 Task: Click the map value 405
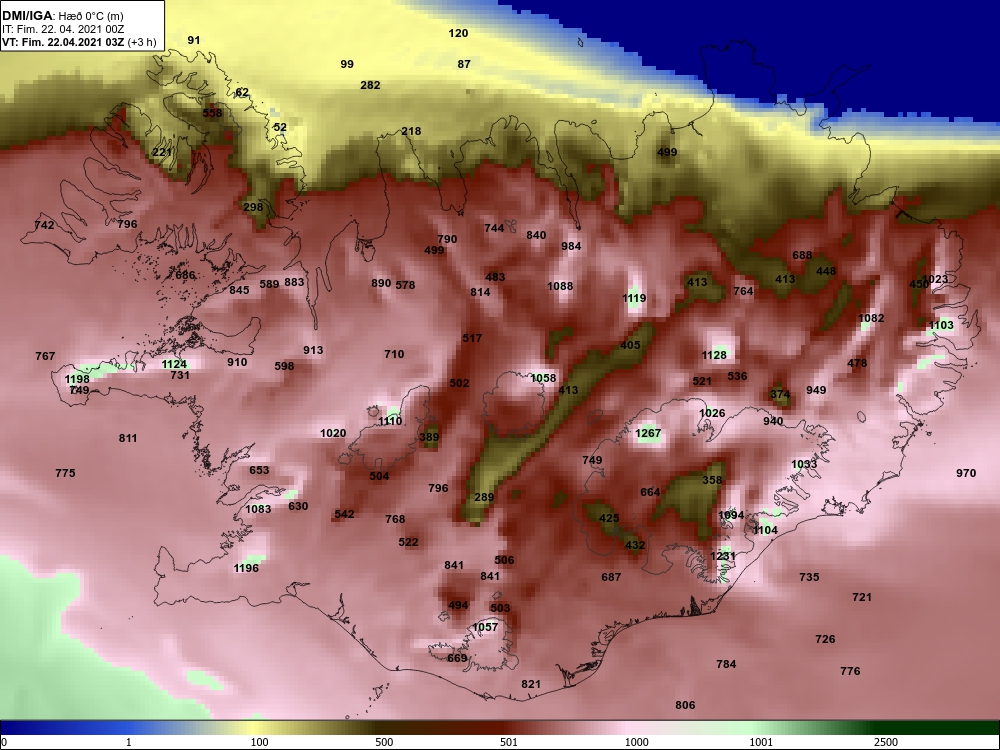[630, 345]
